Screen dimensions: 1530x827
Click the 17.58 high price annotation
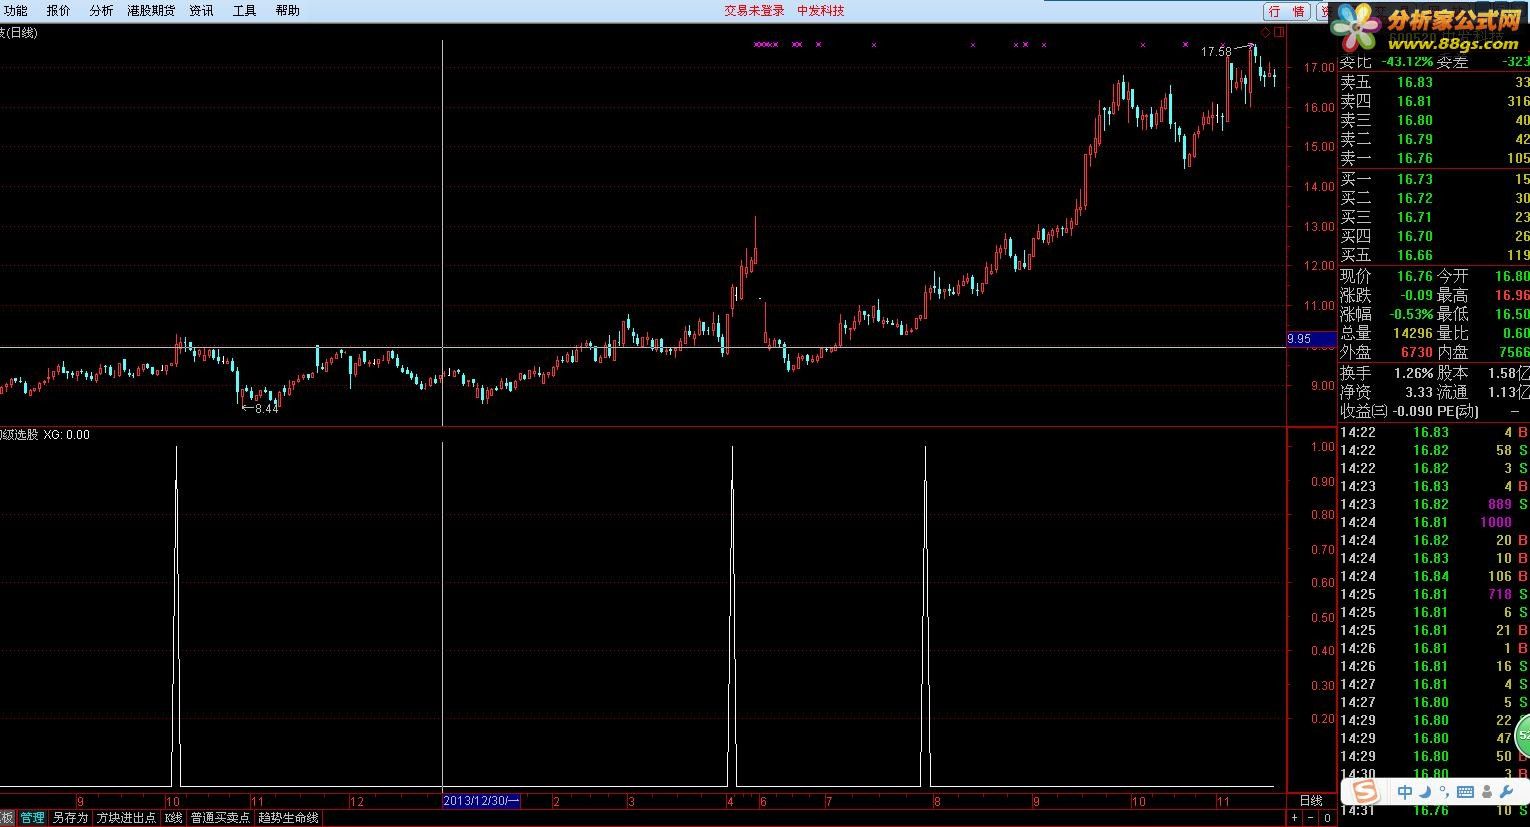1216,51
